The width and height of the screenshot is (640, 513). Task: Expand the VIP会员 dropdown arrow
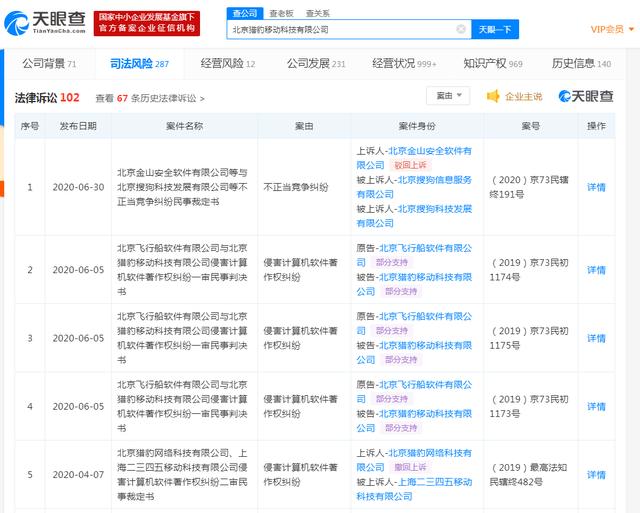click(631, 29)
